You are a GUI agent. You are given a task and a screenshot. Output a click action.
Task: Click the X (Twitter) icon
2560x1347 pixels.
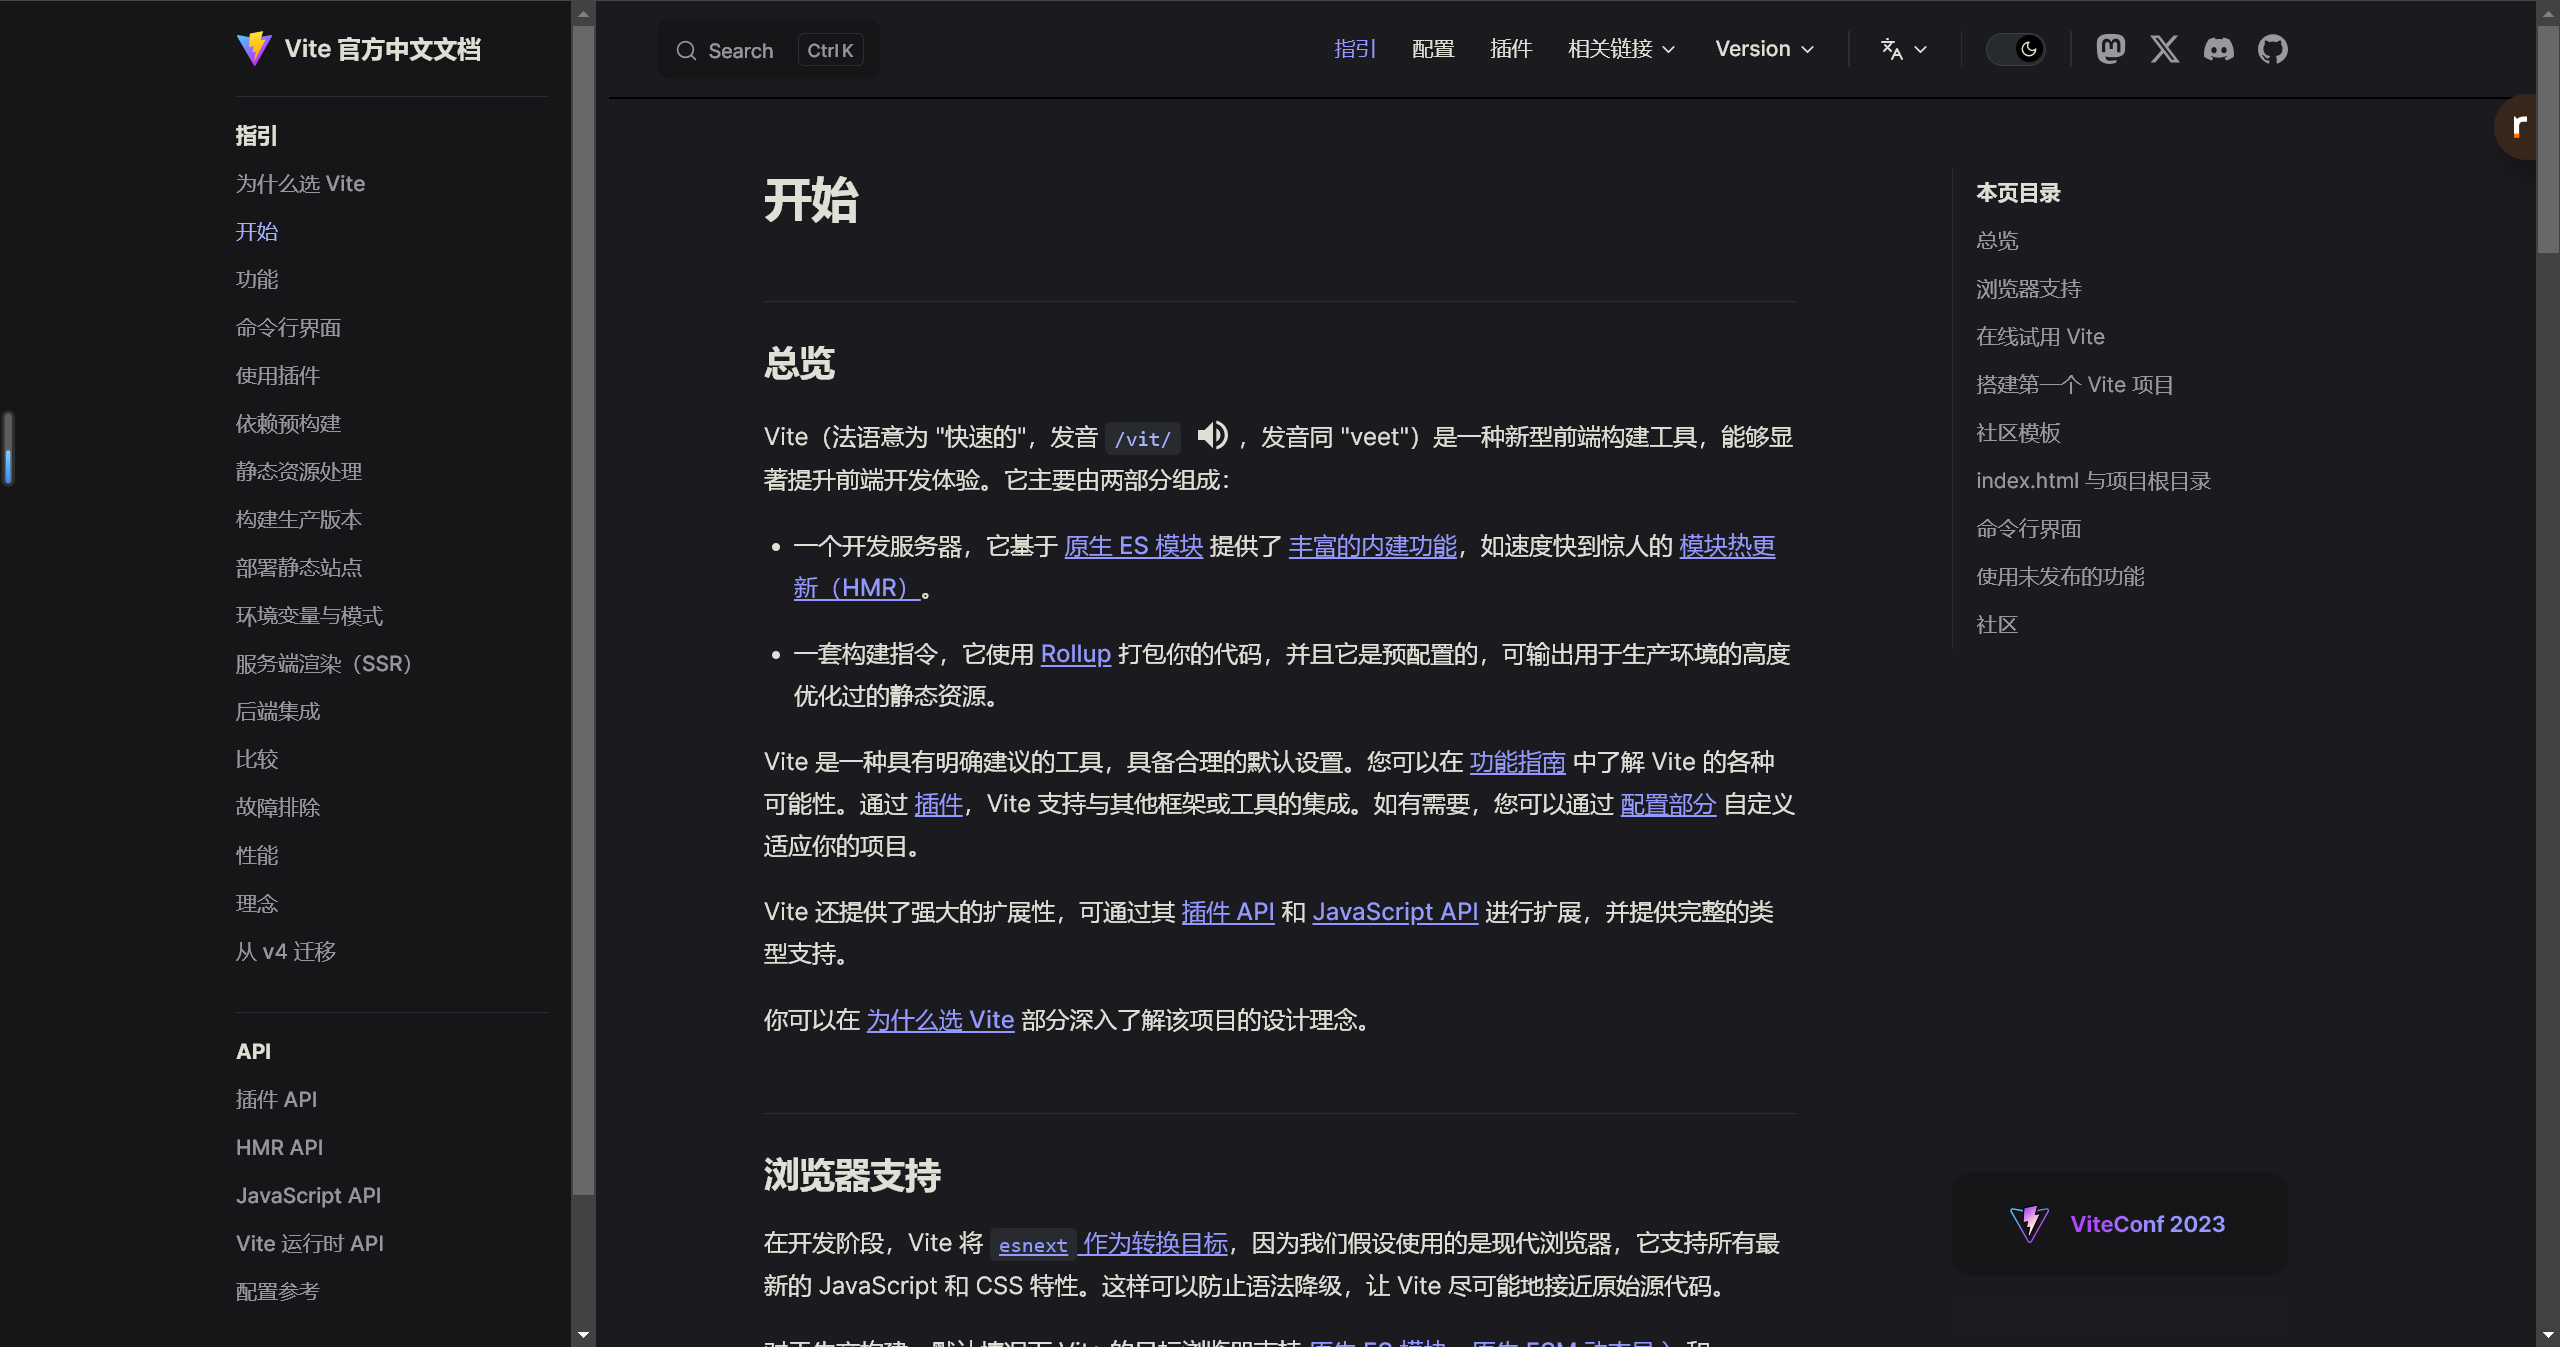(x=2164, y=49)
